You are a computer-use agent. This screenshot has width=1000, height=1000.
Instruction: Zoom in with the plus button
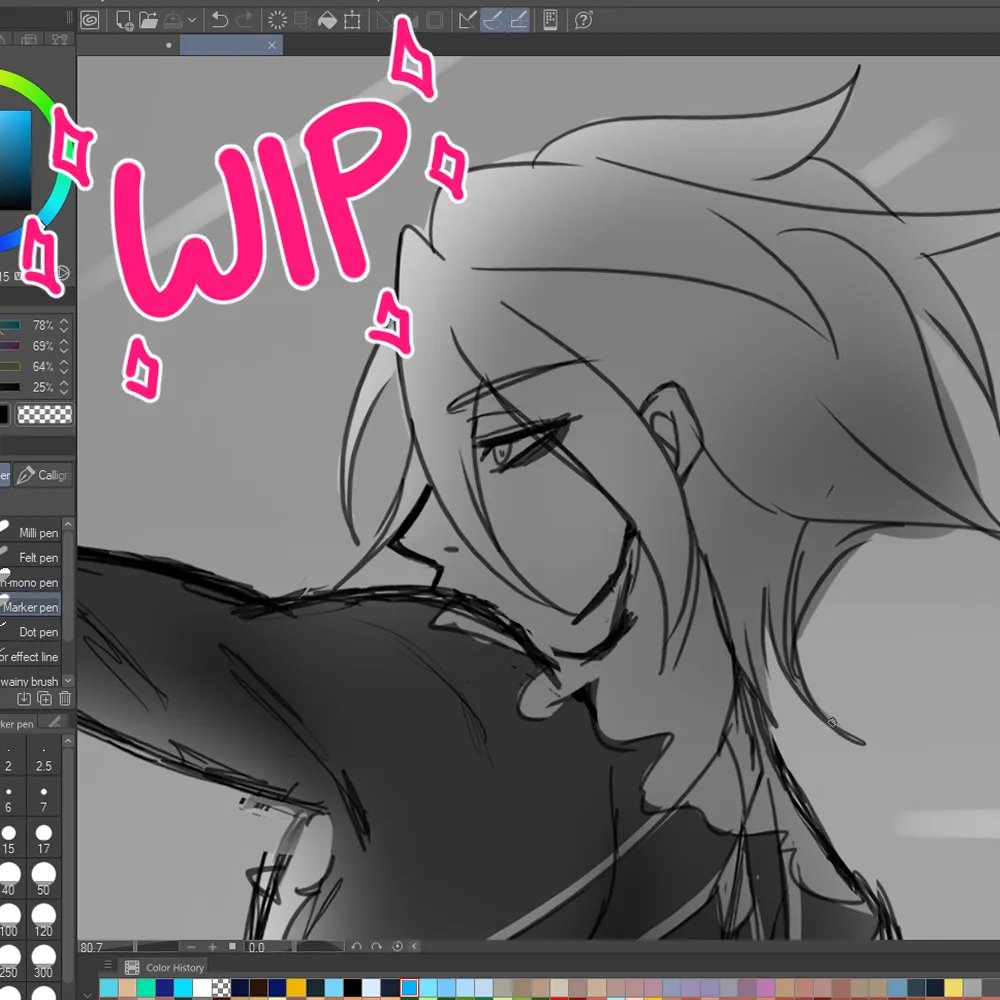click(212, 947)
